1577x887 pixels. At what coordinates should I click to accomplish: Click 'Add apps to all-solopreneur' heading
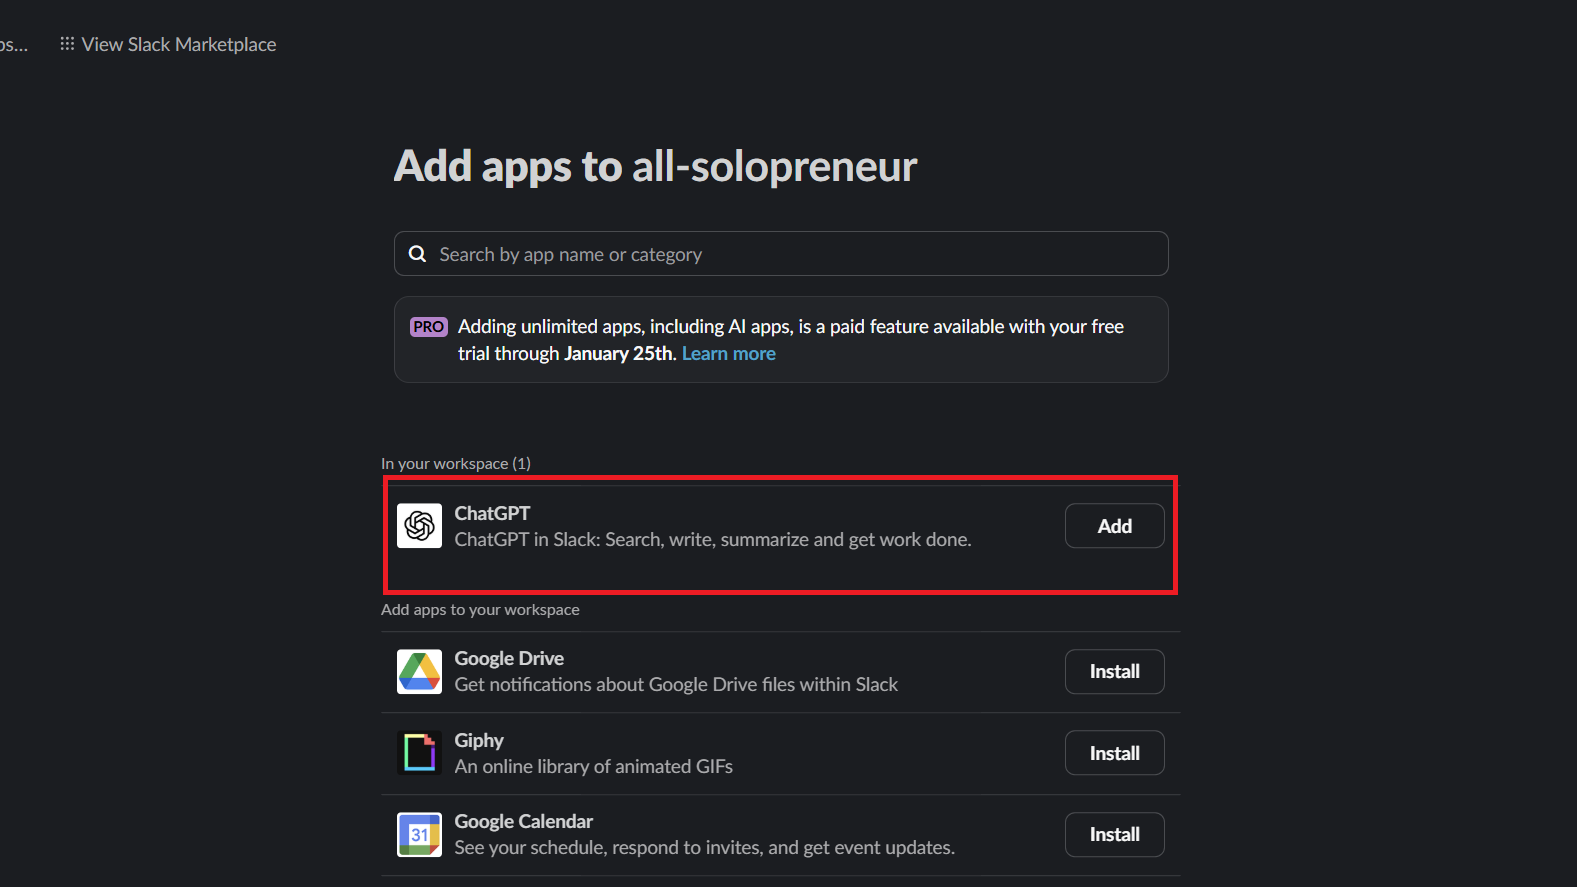point(655,166)
